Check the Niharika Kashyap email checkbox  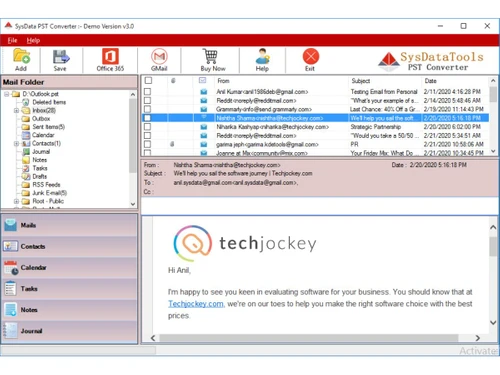pyautogui.click(x=147, y=127)
